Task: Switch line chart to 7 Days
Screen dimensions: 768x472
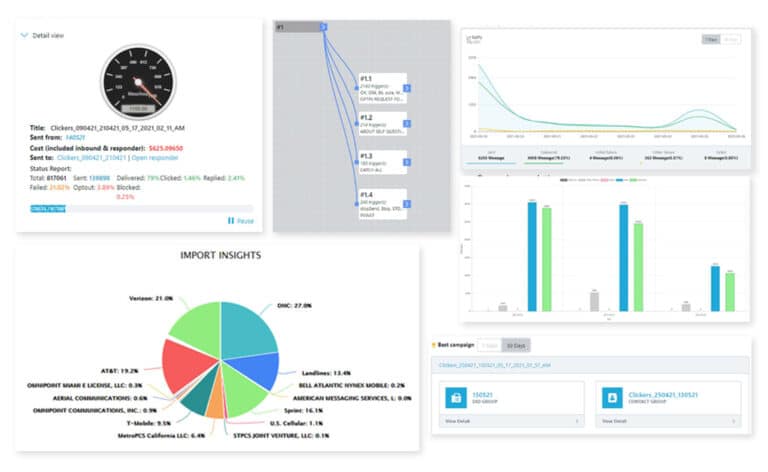Action: (709, 39)
